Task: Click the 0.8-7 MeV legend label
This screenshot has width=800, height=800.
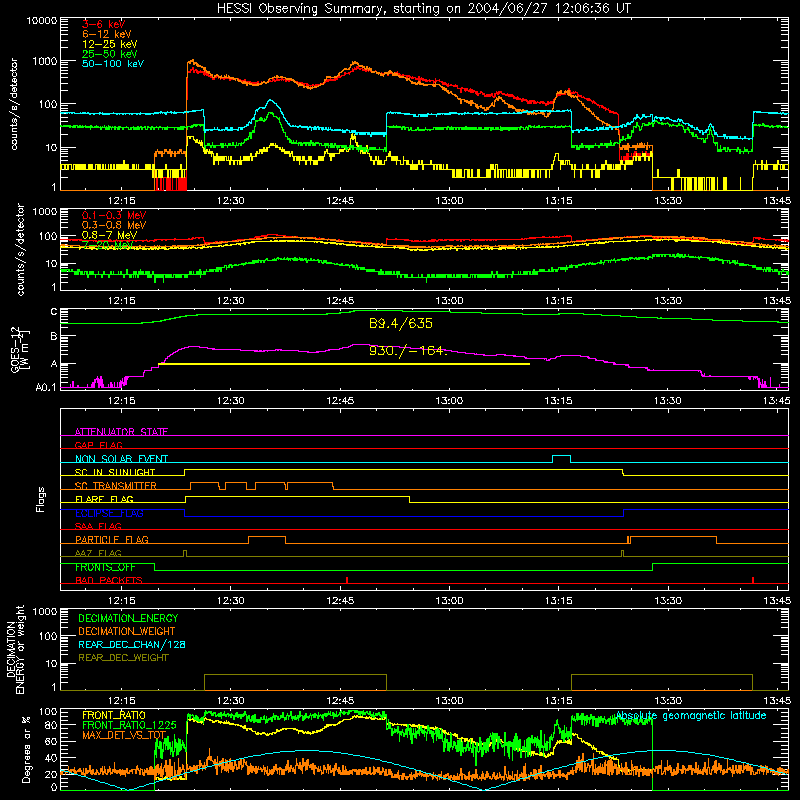Action: (x=109, y=235)
